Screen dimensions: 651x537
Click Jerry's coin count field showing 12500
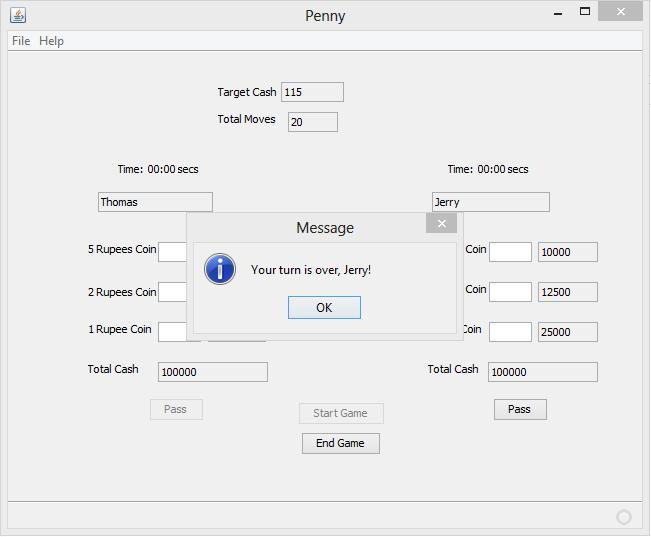click(x=567, y=292)
